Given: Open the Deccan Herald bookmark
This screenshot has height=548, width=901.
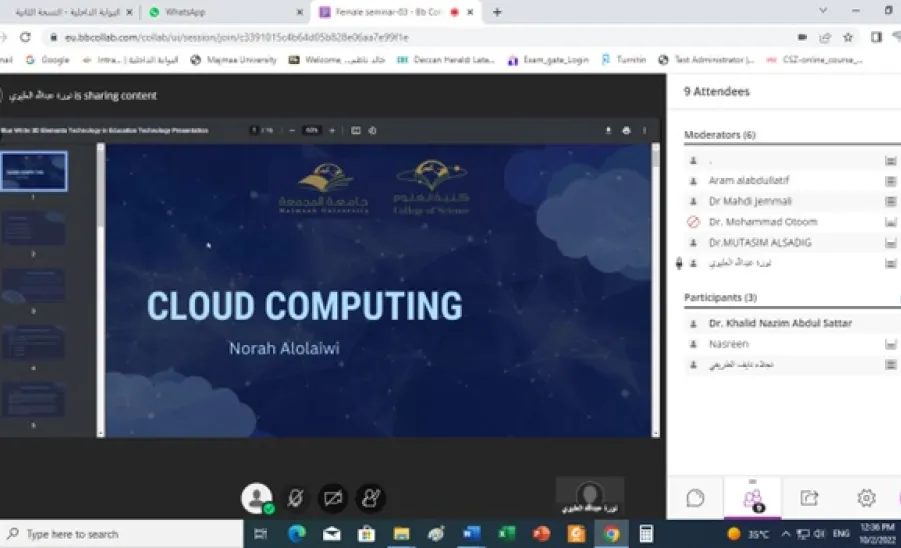Looking at the screenshot, I should tap(445, 60).
